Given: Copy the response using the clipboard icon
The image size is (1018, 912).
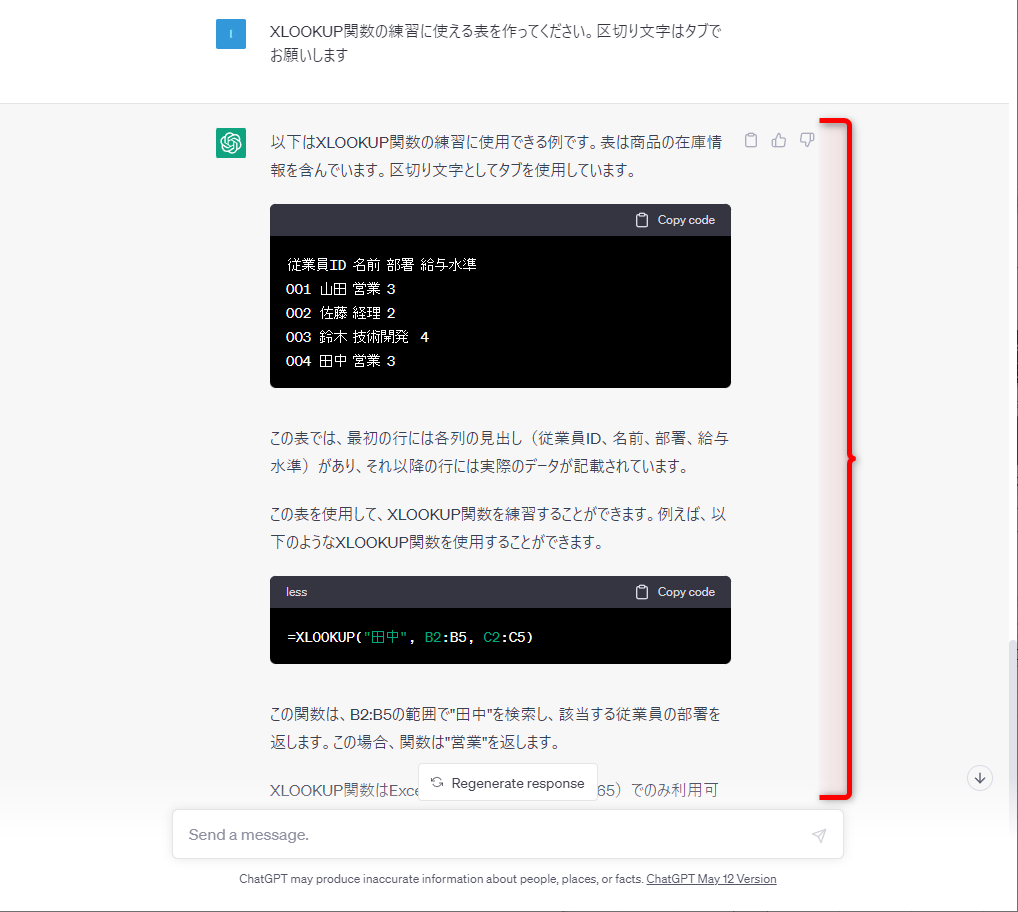Looking at the screenshot, I should 751,140.
